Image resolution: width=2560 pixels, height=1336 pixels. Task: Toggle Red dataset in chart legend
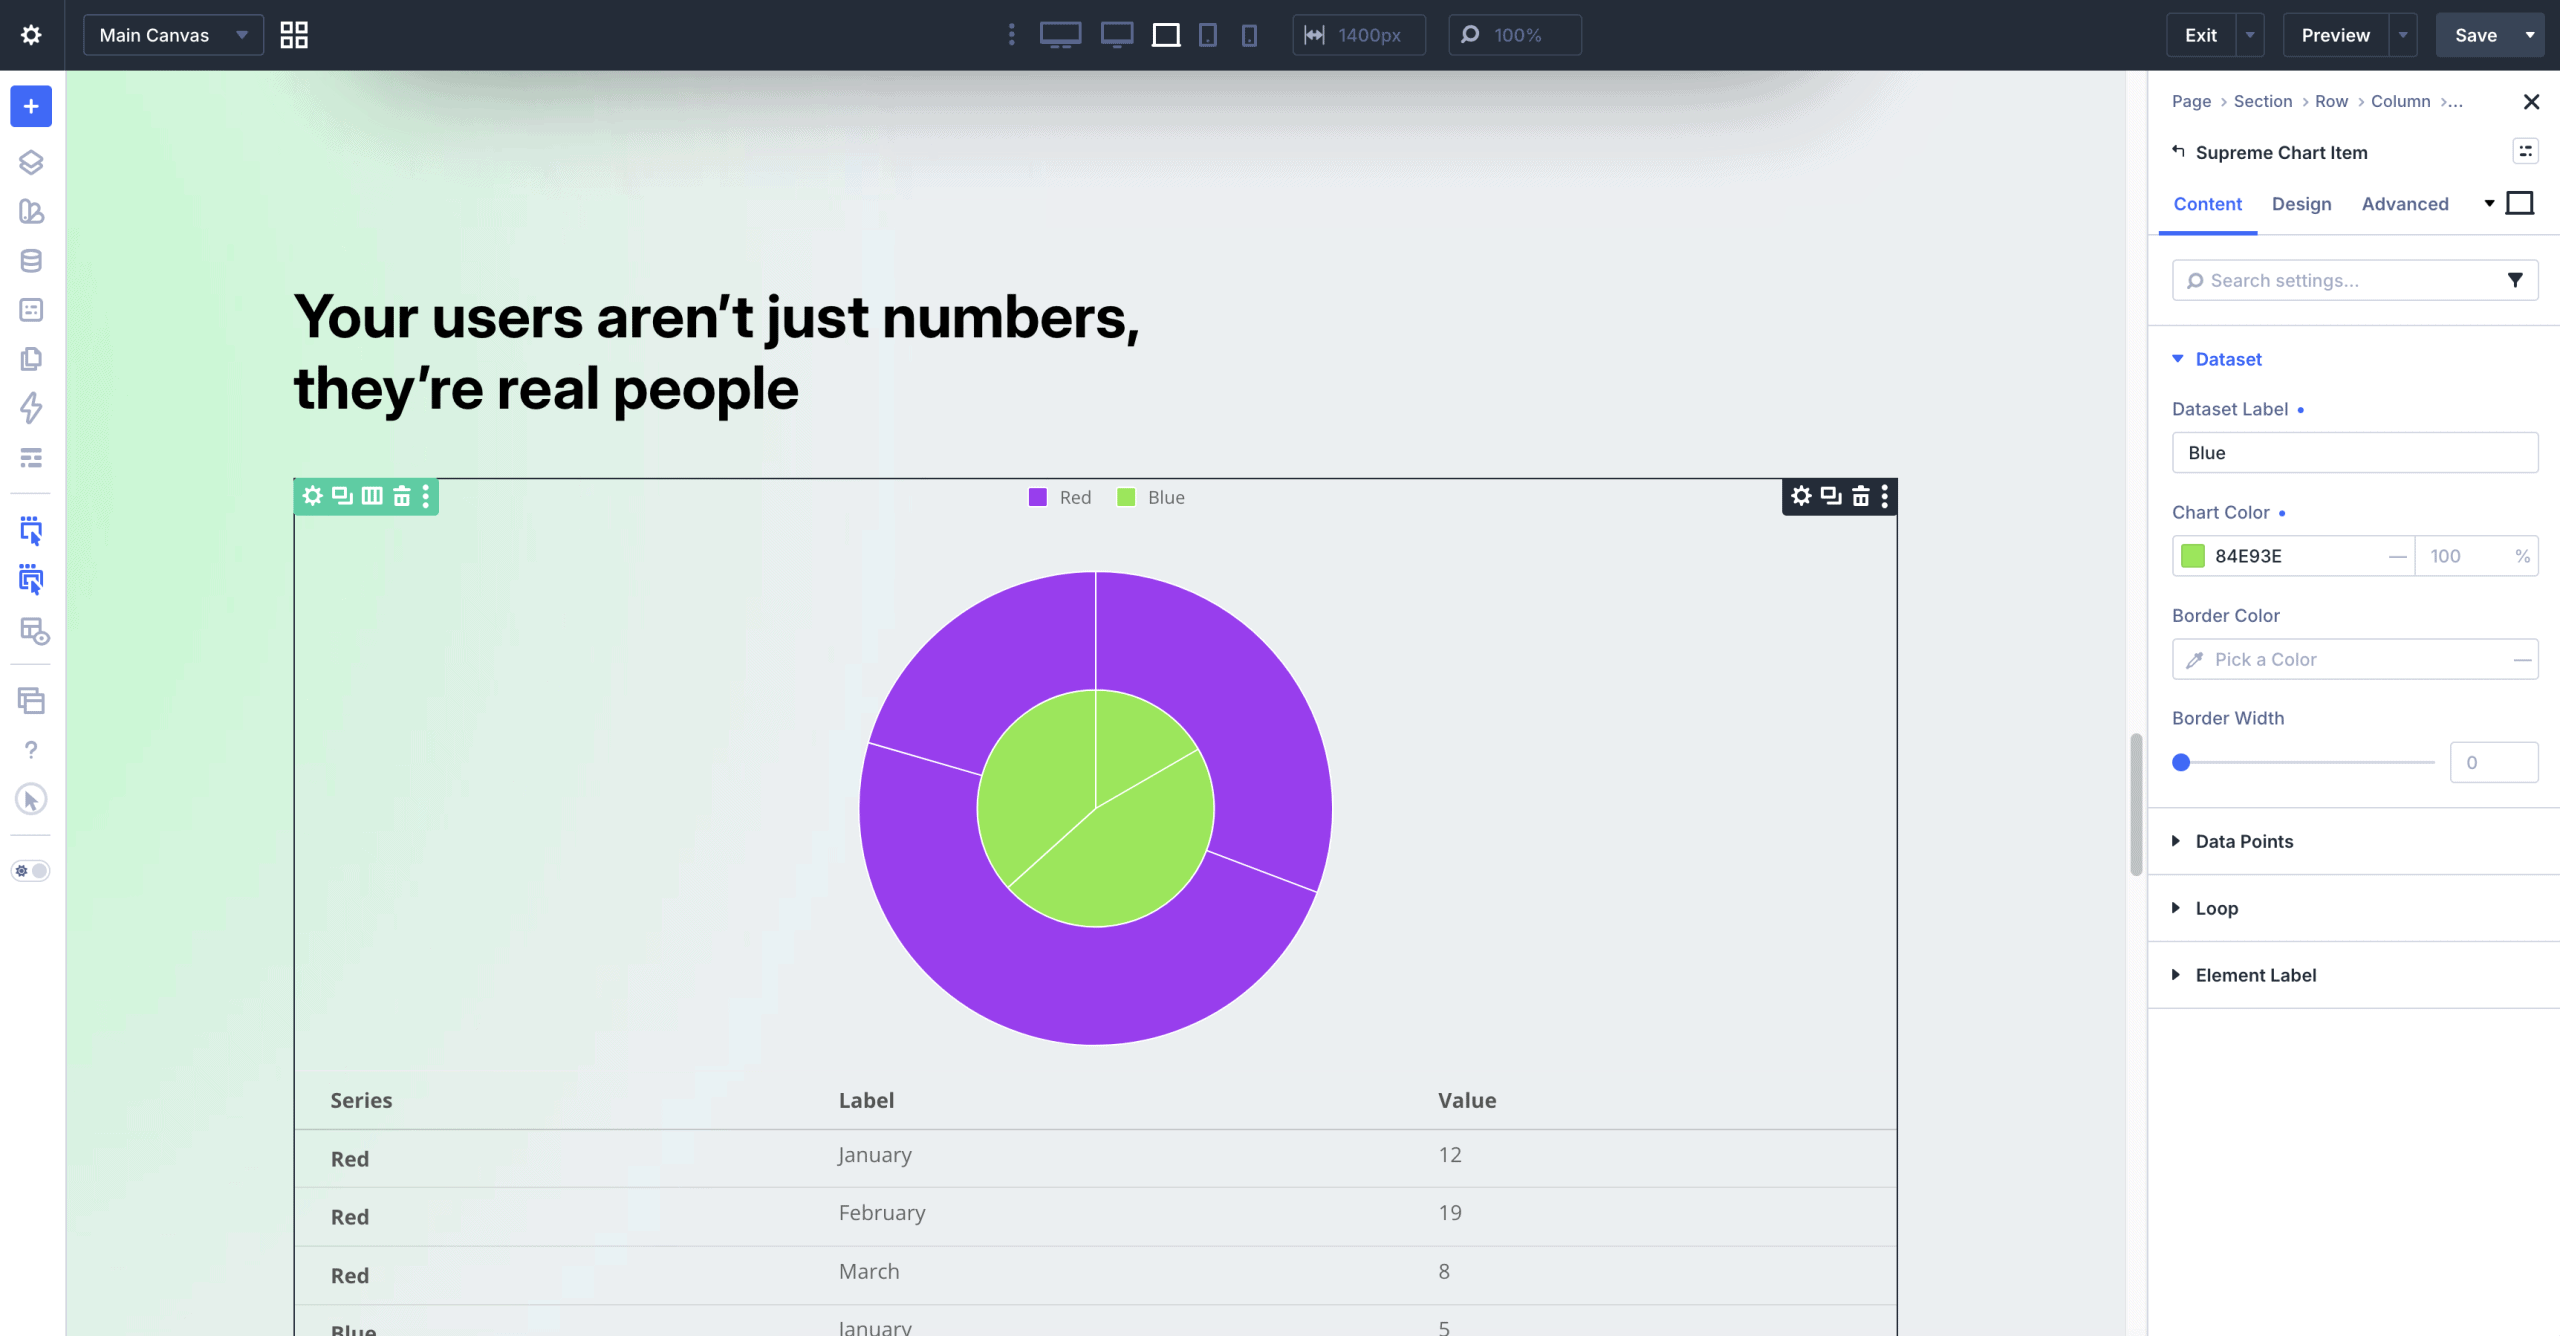pos(1060,497)
